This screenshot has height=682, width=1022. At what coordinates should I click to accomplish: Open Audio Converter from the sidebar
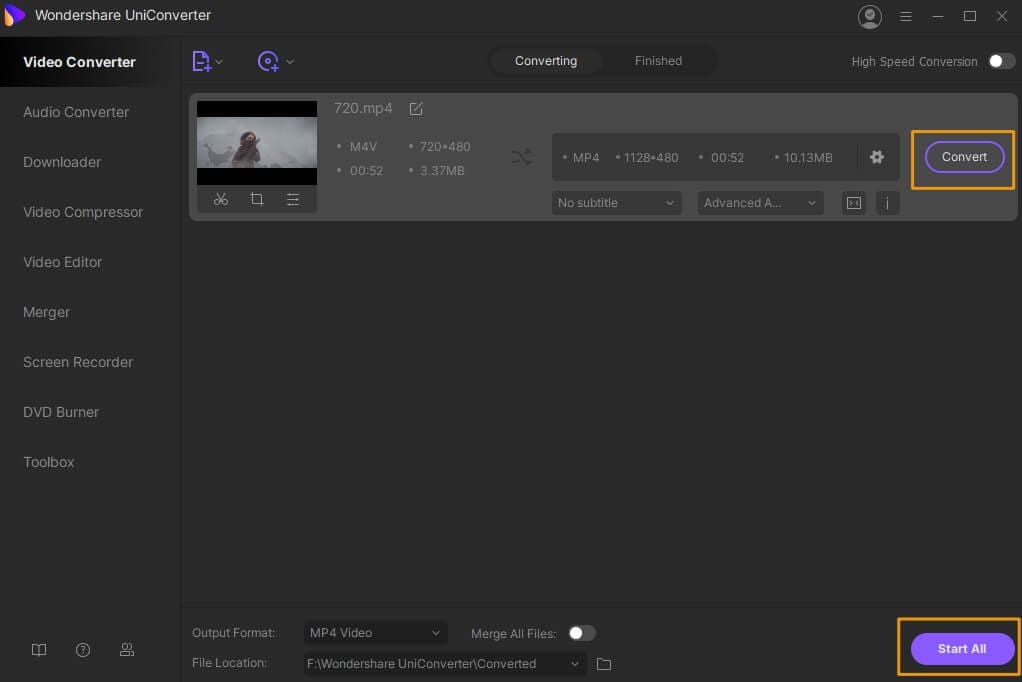point(76,112)
